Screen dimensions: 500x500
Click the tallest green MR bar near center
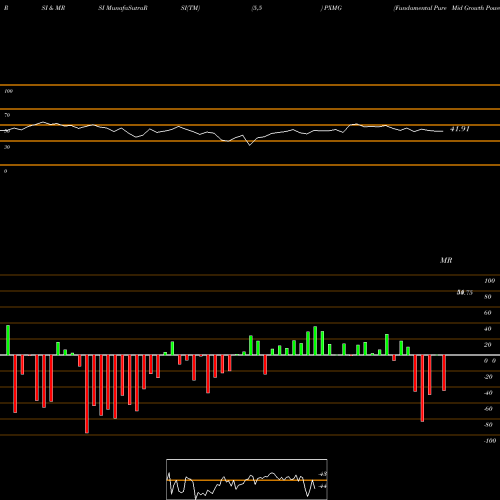click(315, 341)
